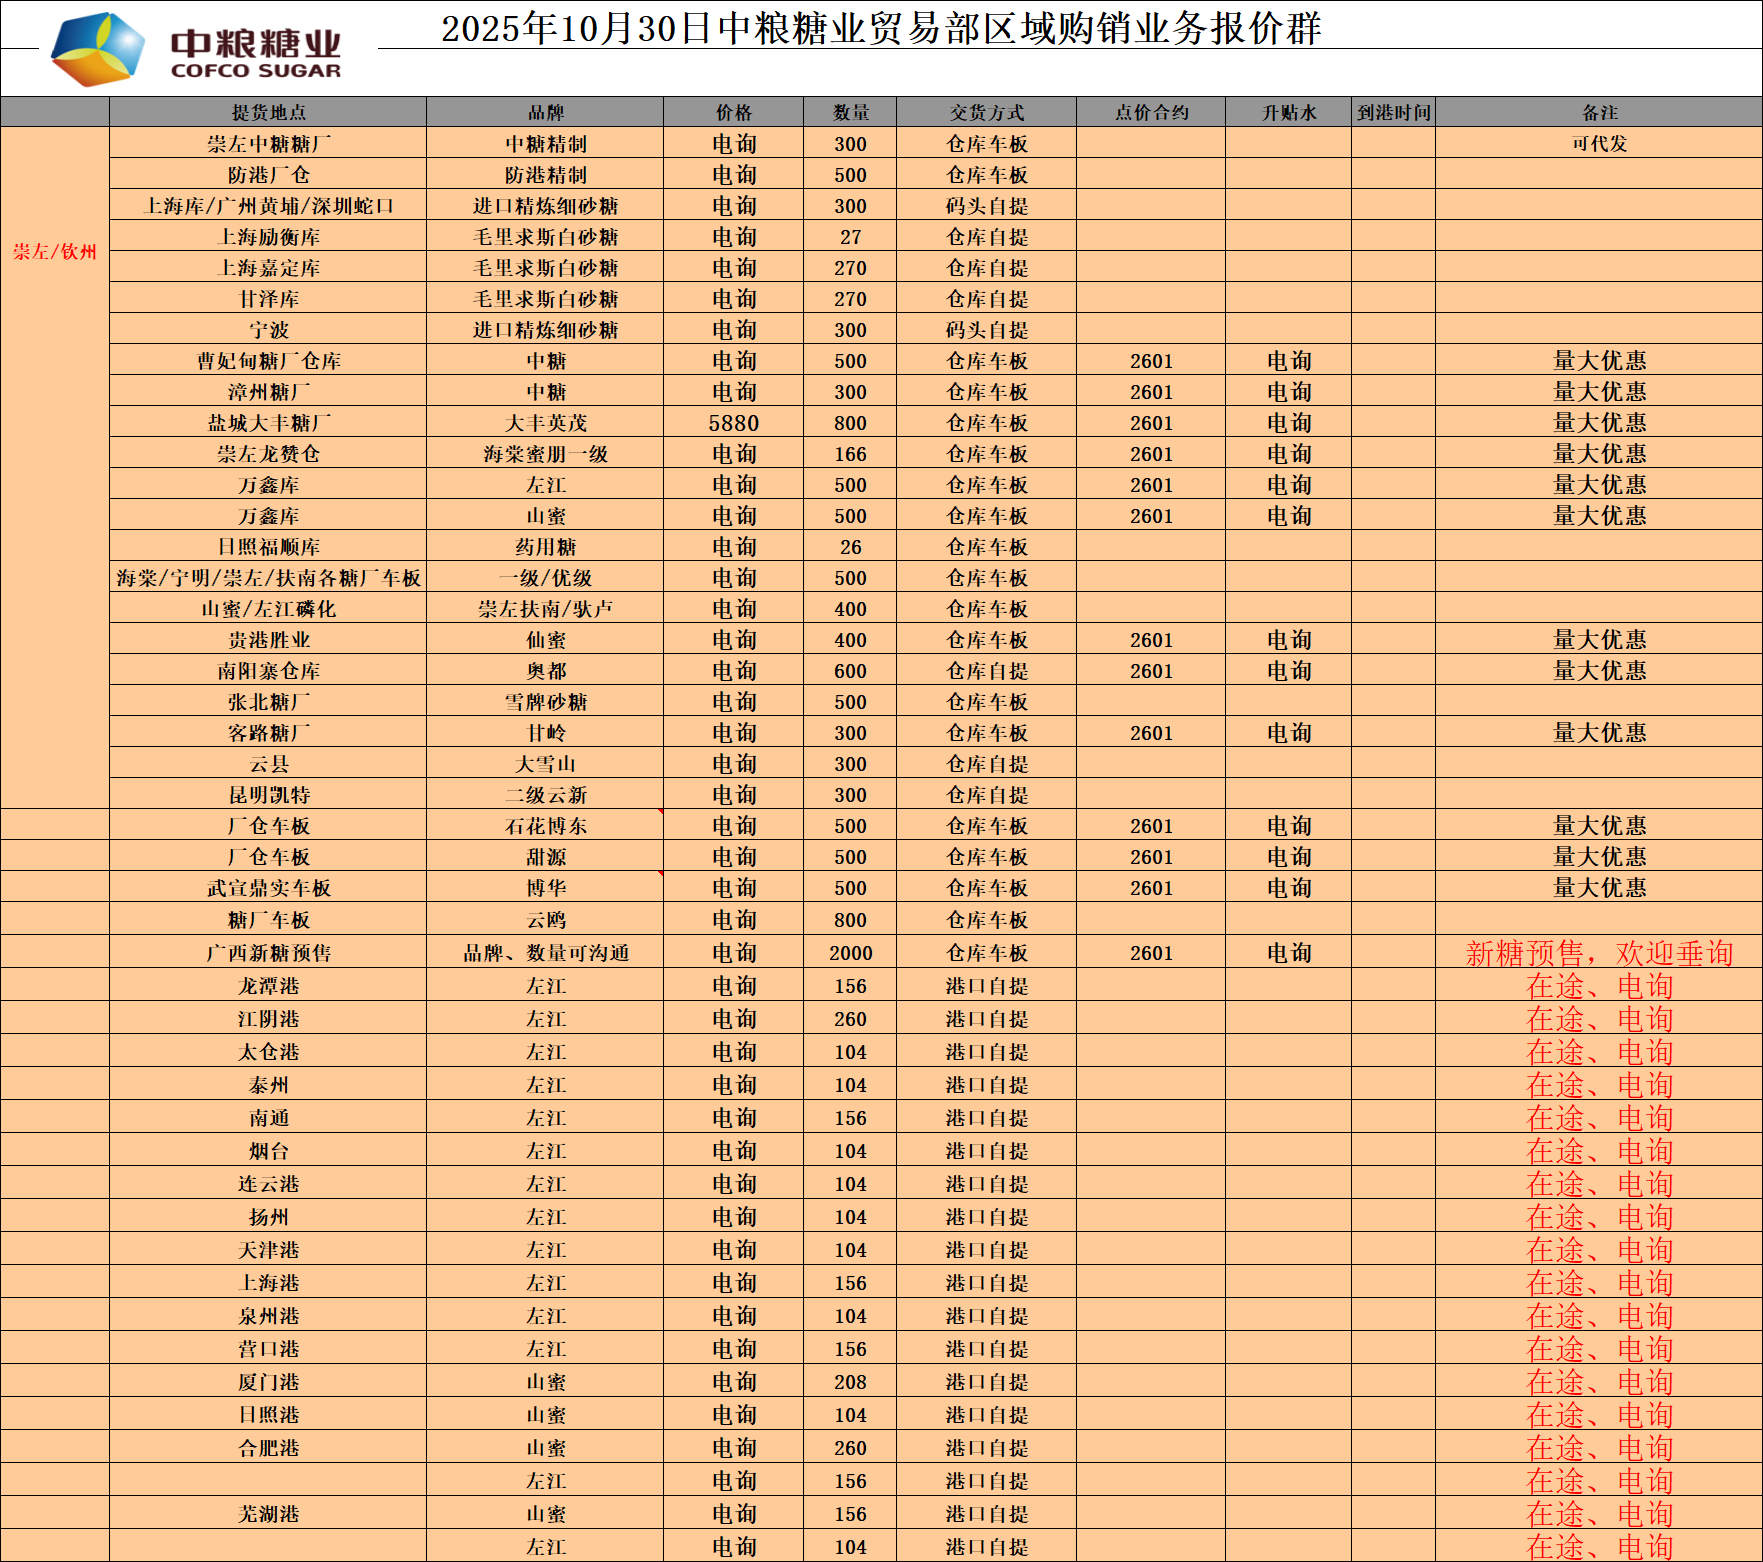Image resolution: width=1763 pixels, height=1562 pixels.
Task: Click the red comment marker on 石花博东 cell
Action: [x=660, y=812]
